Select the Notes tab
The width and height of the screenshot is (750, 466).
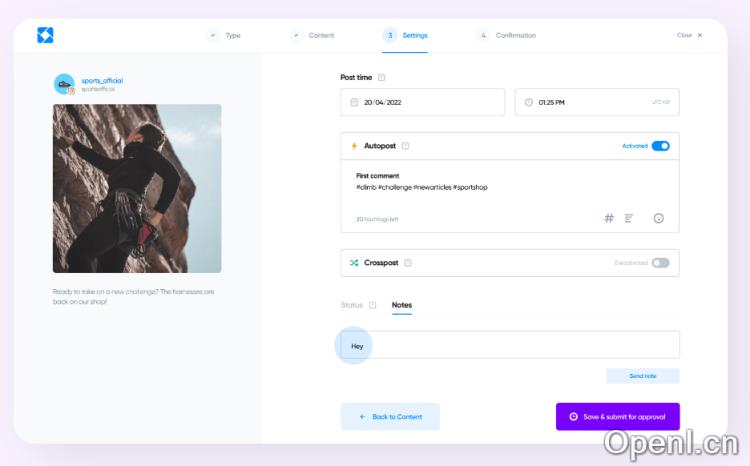coord(402,305)
